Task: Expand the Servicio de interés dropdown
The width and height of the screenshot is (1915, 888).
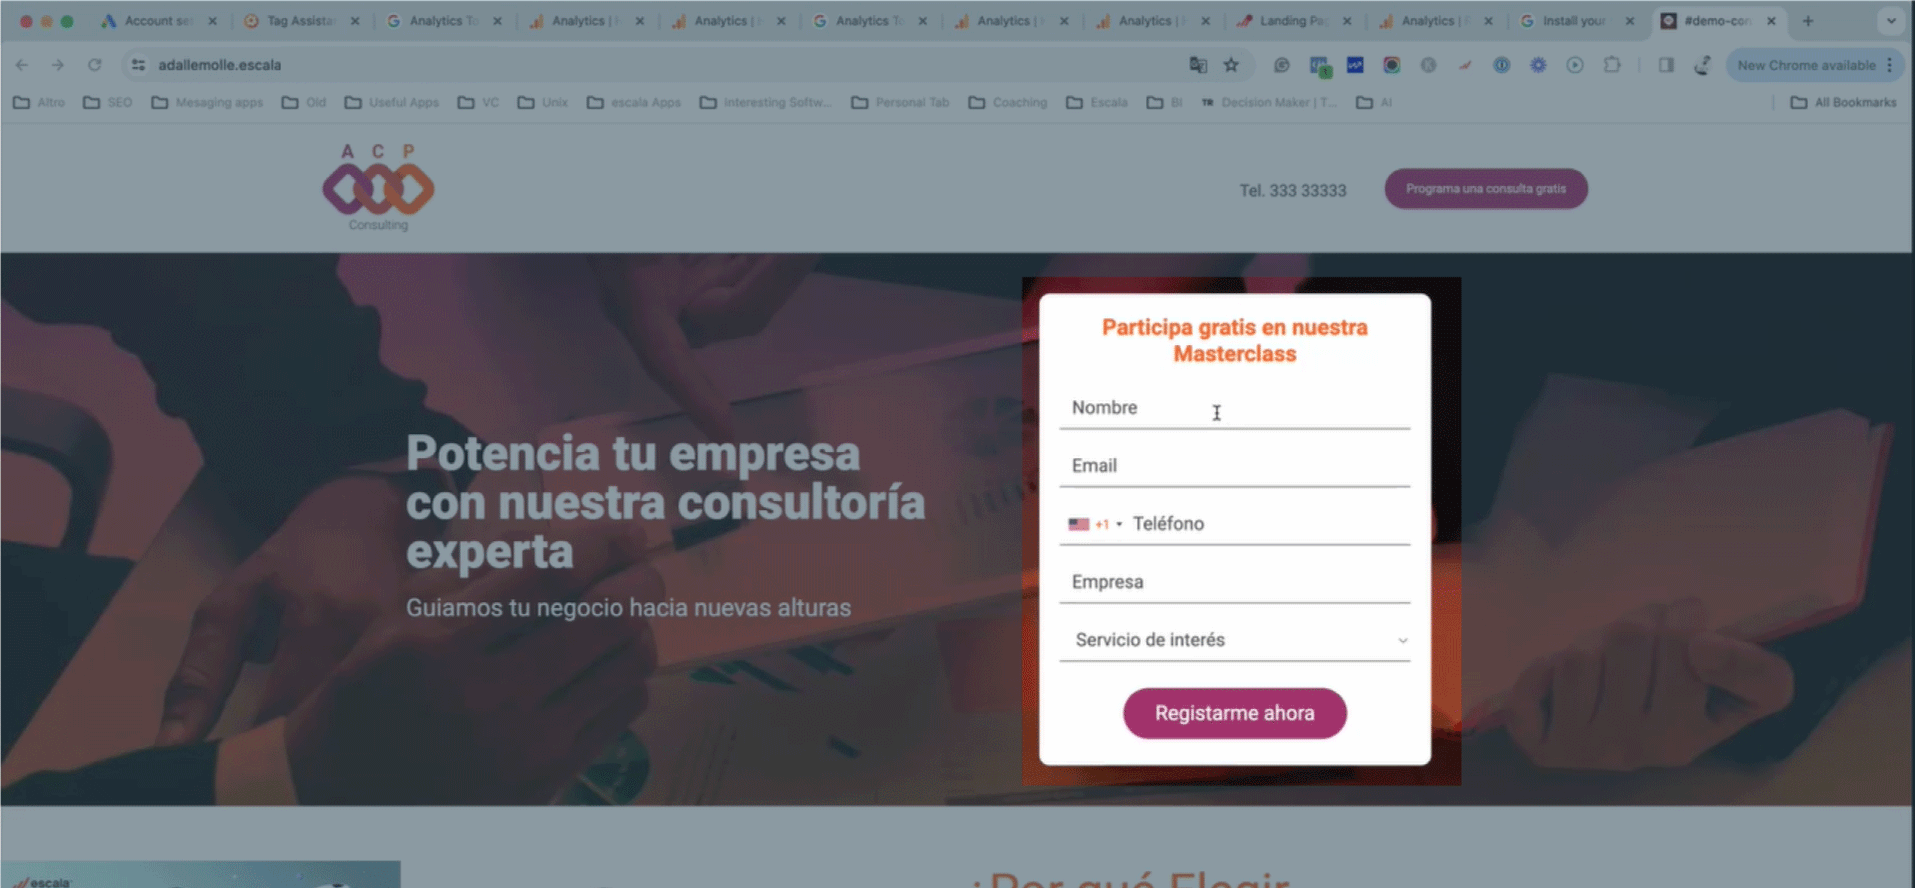Action: 1235,640
